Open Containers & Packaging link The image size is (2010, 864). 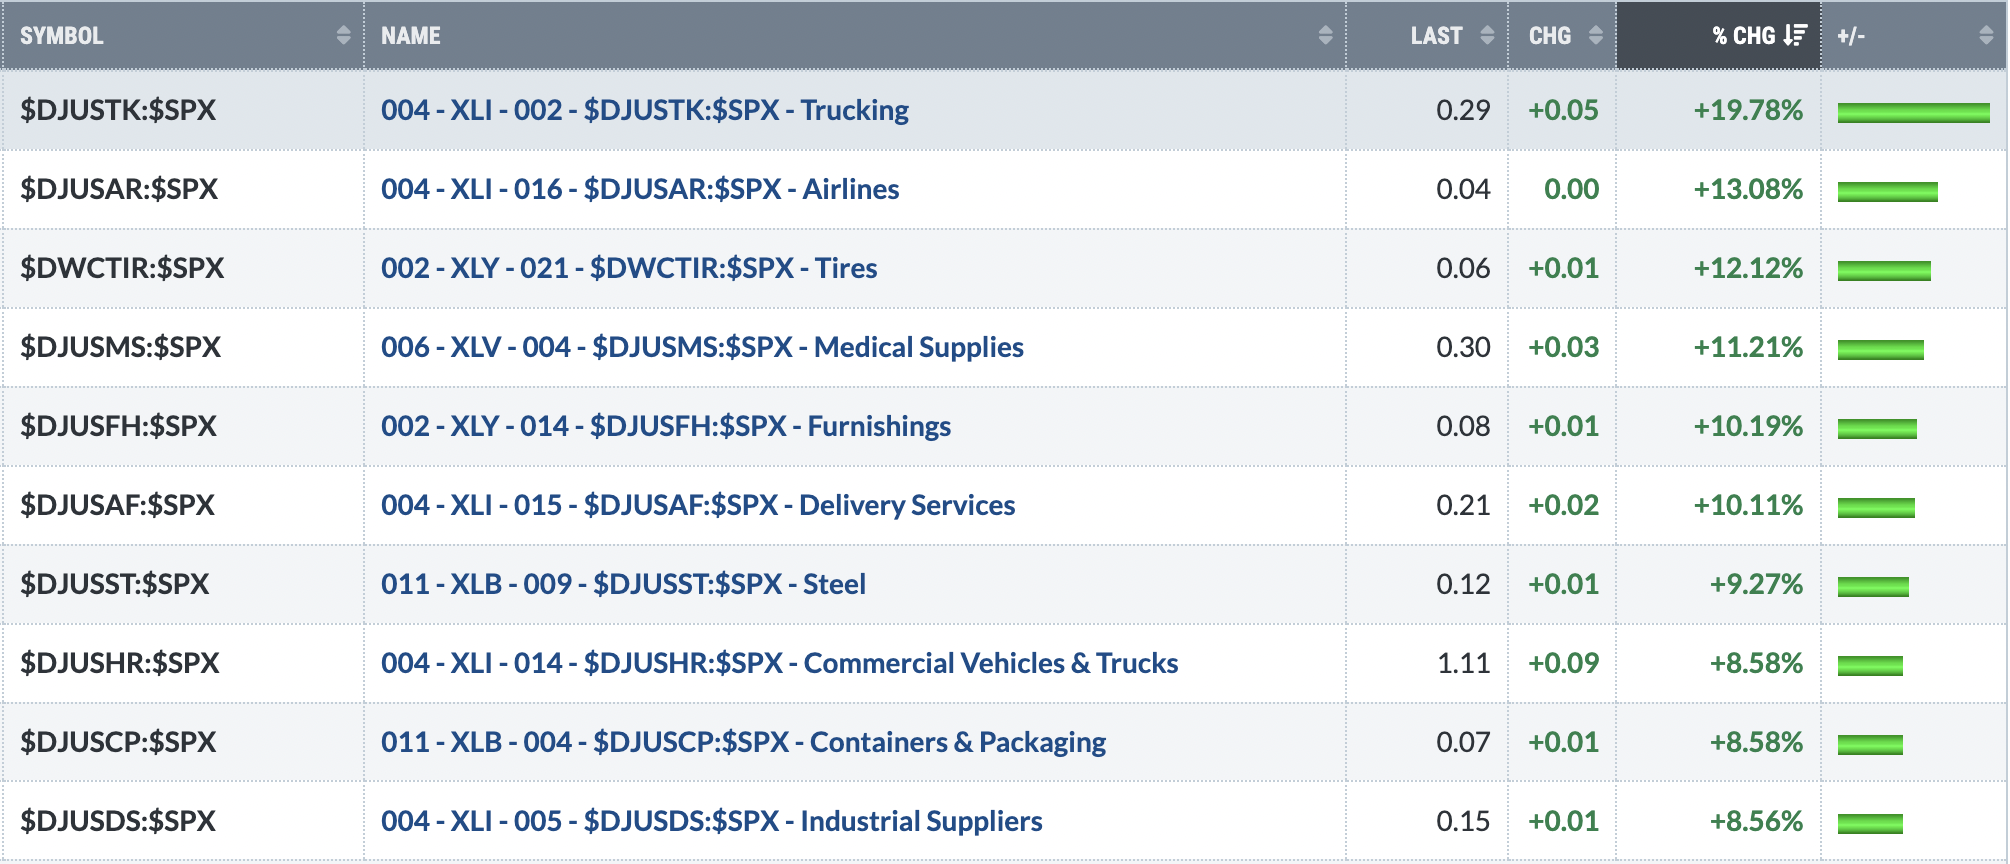(743, 742)
